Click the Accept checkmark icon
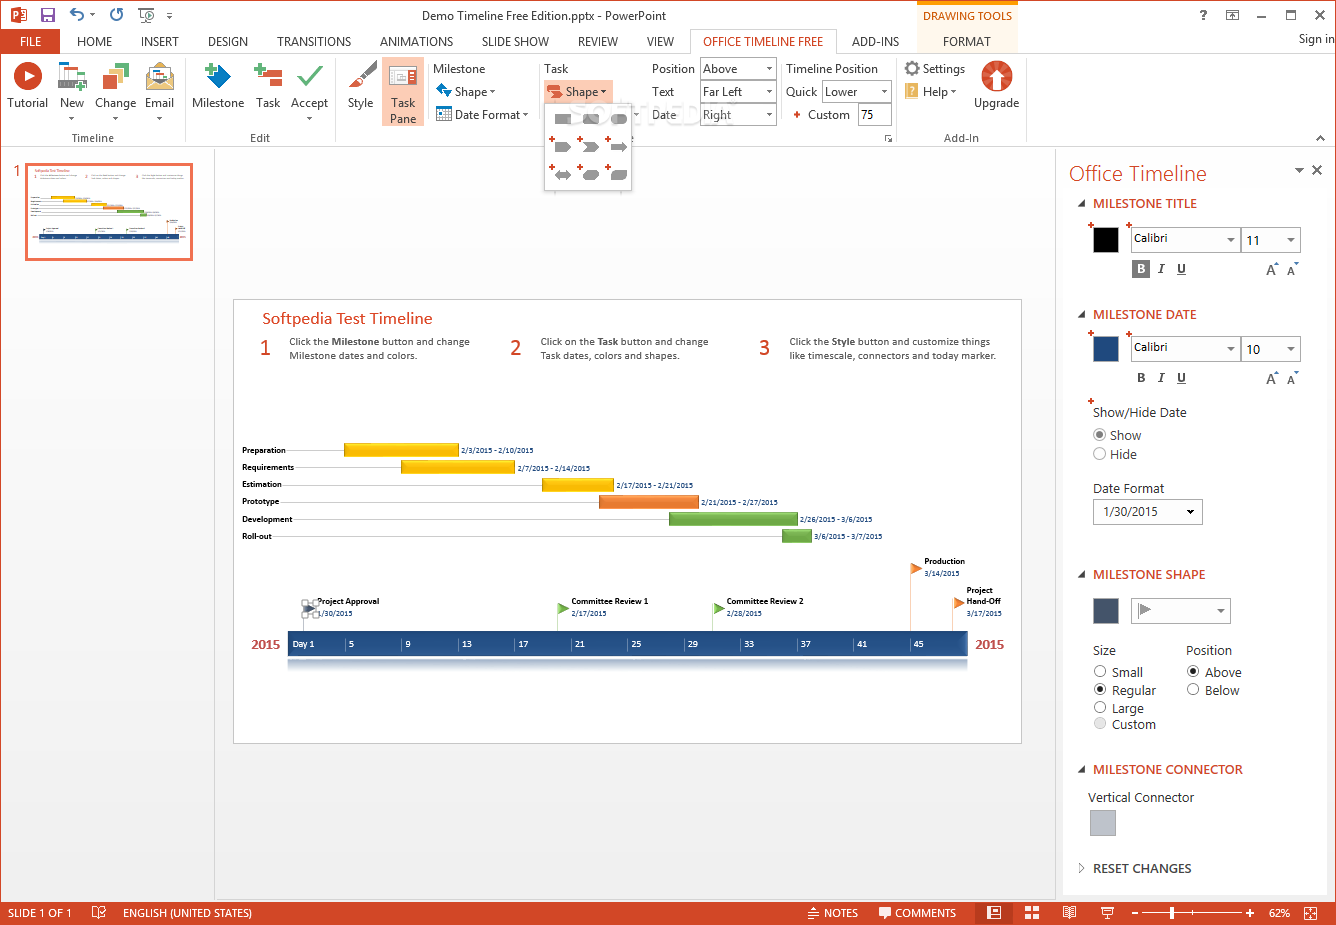Viewport: 1336px width, 925px height. click(x=310, y=76)
